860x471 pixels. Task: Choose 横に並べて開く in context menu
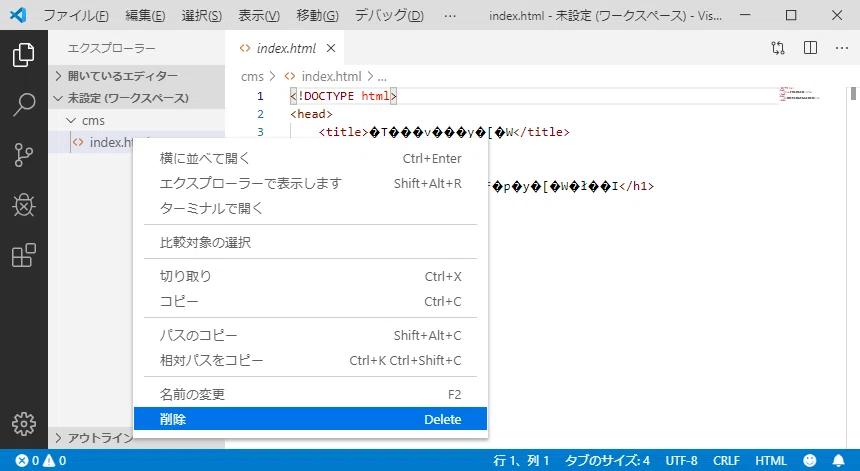(x=310, y=158)
